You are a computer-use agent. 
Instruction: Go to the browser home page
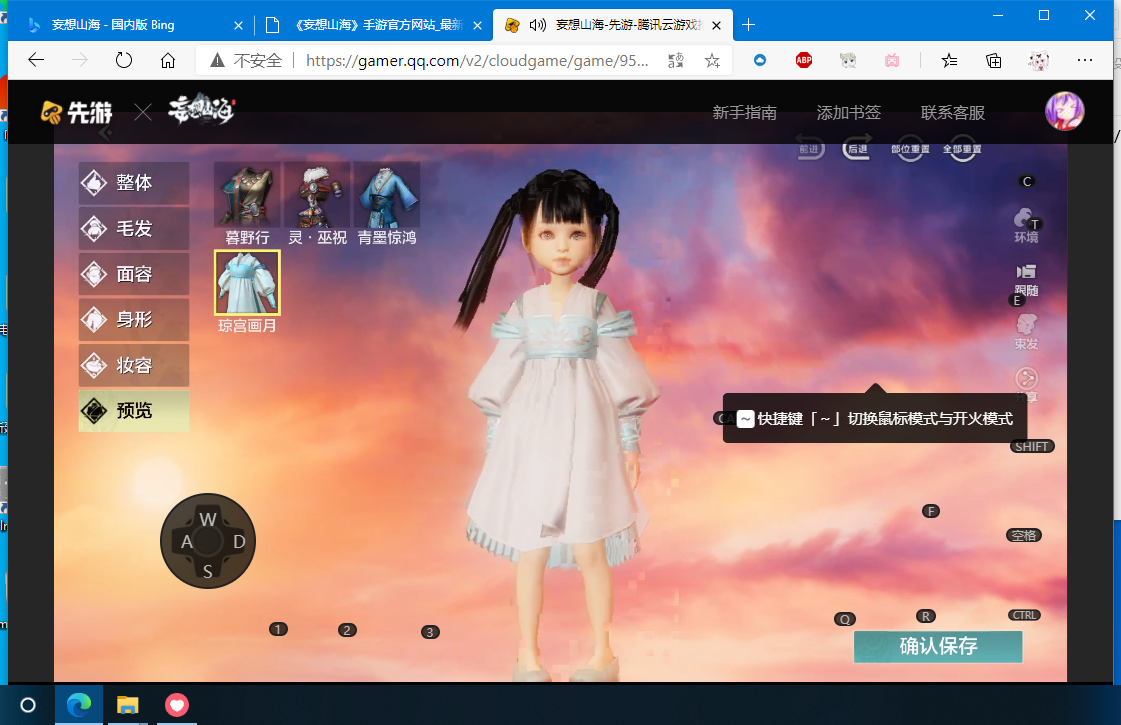[x=168, y=60]
